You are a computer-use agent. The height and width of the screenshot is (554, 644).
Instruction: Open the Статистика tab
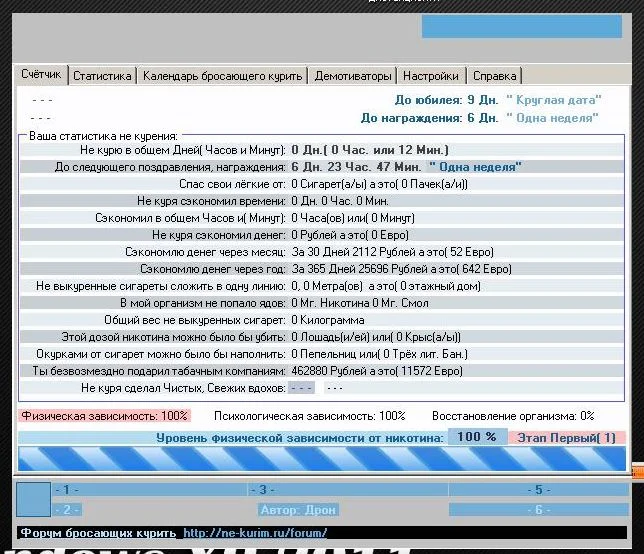pos(102,76)
